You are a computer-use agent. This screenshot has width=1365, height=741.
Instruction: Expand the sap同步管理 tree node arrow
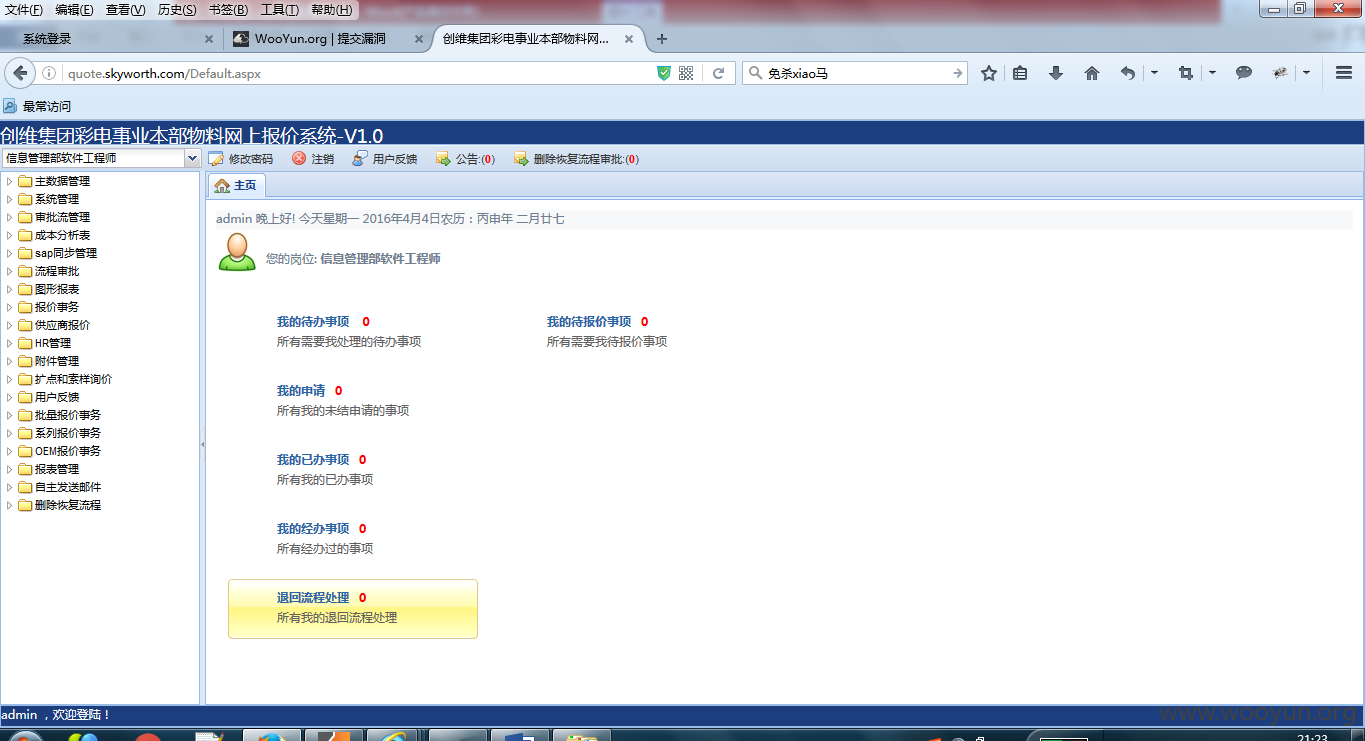(x=9, y=253)
